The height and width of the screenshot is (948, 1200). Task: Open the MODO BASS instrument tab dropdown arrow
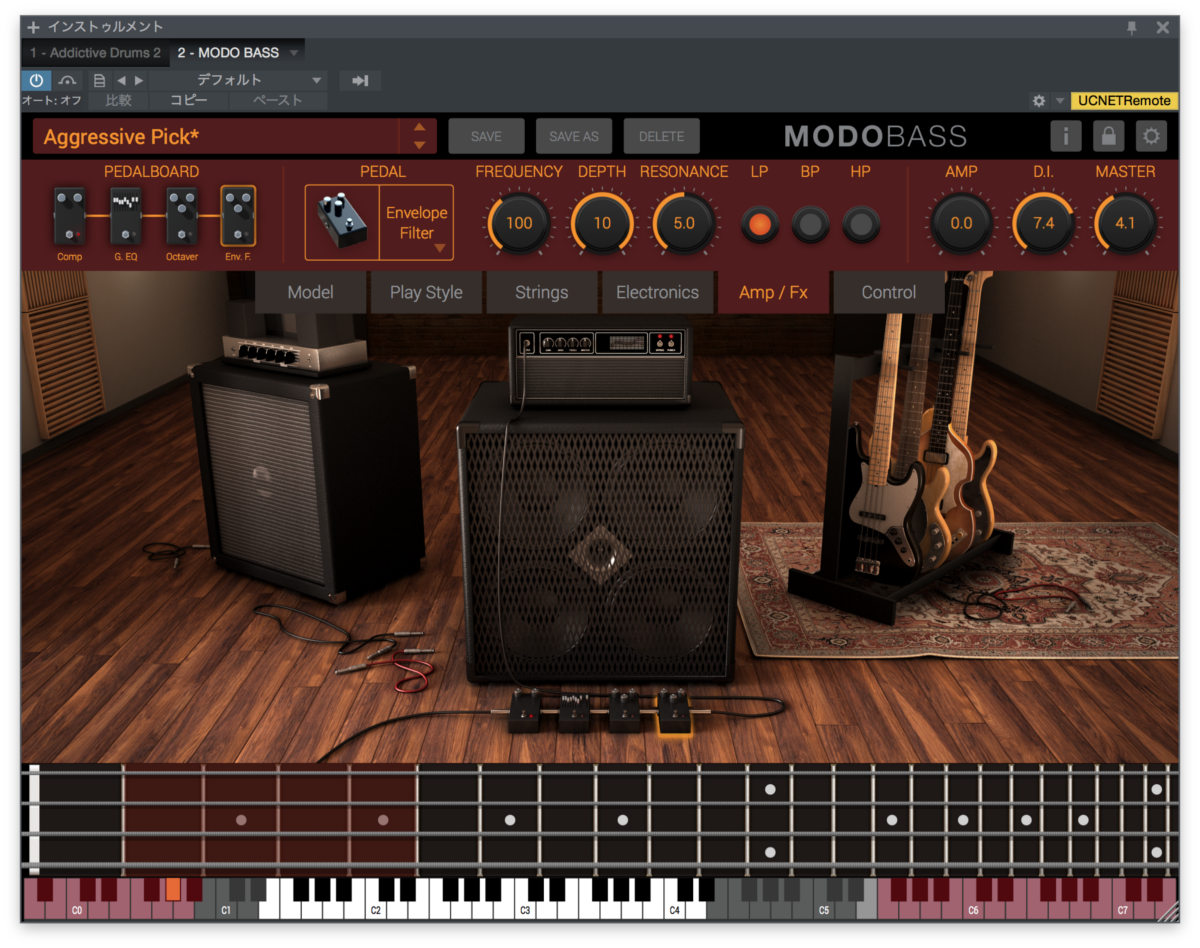pos(294,53)
